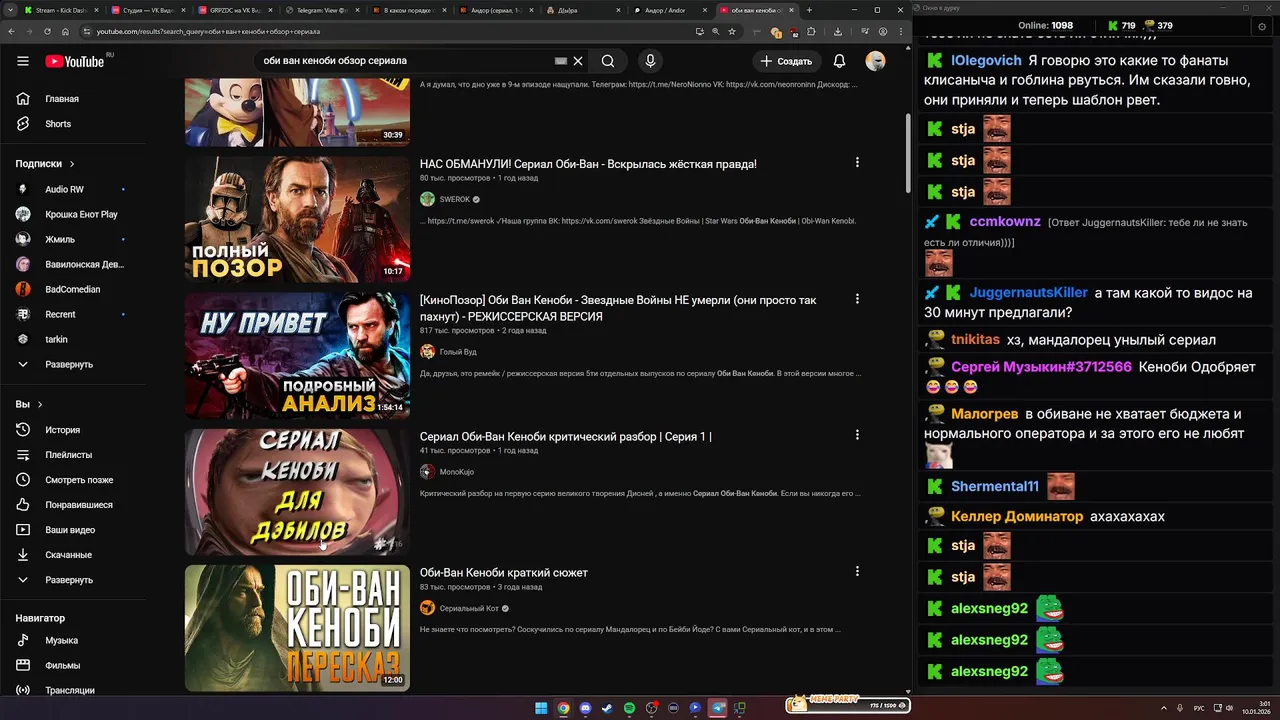The height and width of the screenshot is (720, 1280).
Task: Open MonoKujo channel link
Action: click(x=456, y=472)
